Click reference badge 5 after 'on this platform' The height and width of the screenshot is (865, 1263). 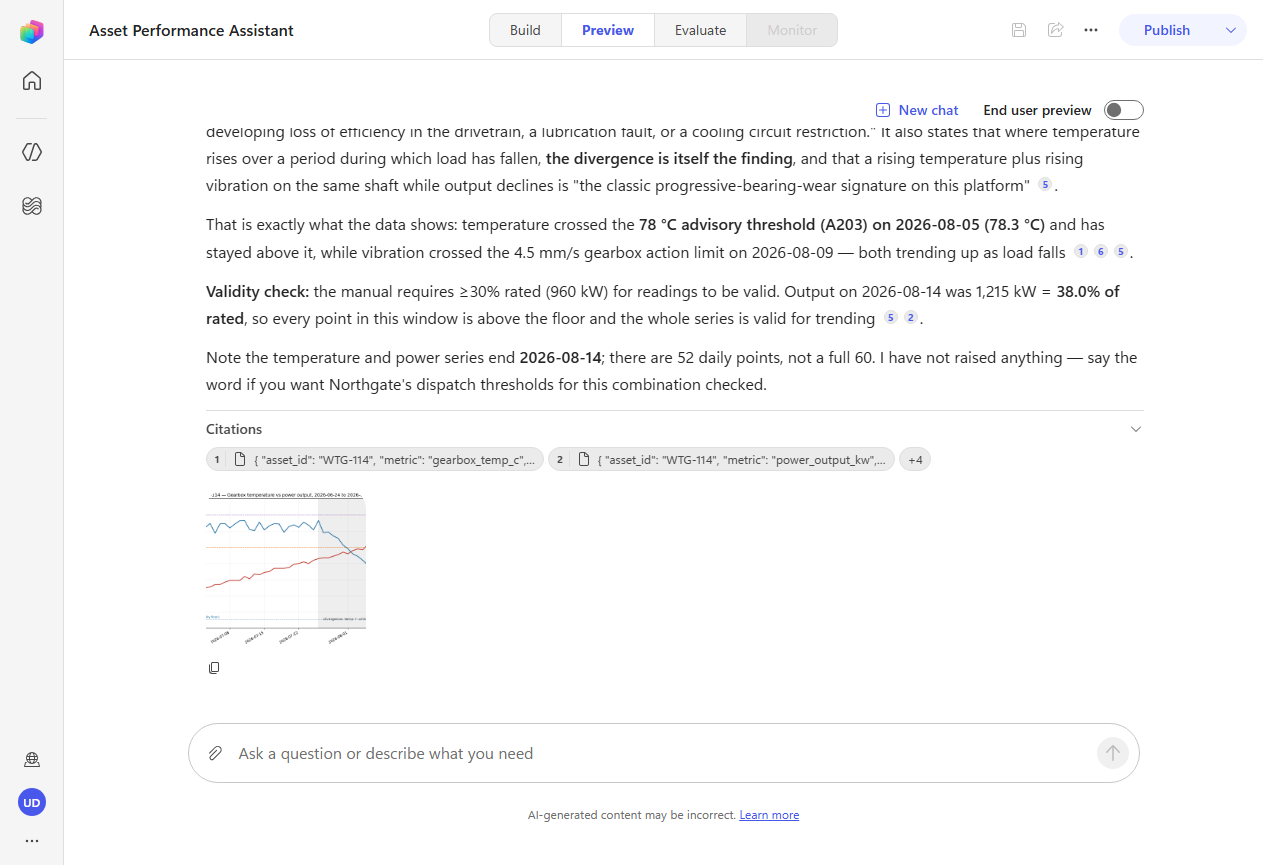pyautogui.click(x=1045, y=185)
